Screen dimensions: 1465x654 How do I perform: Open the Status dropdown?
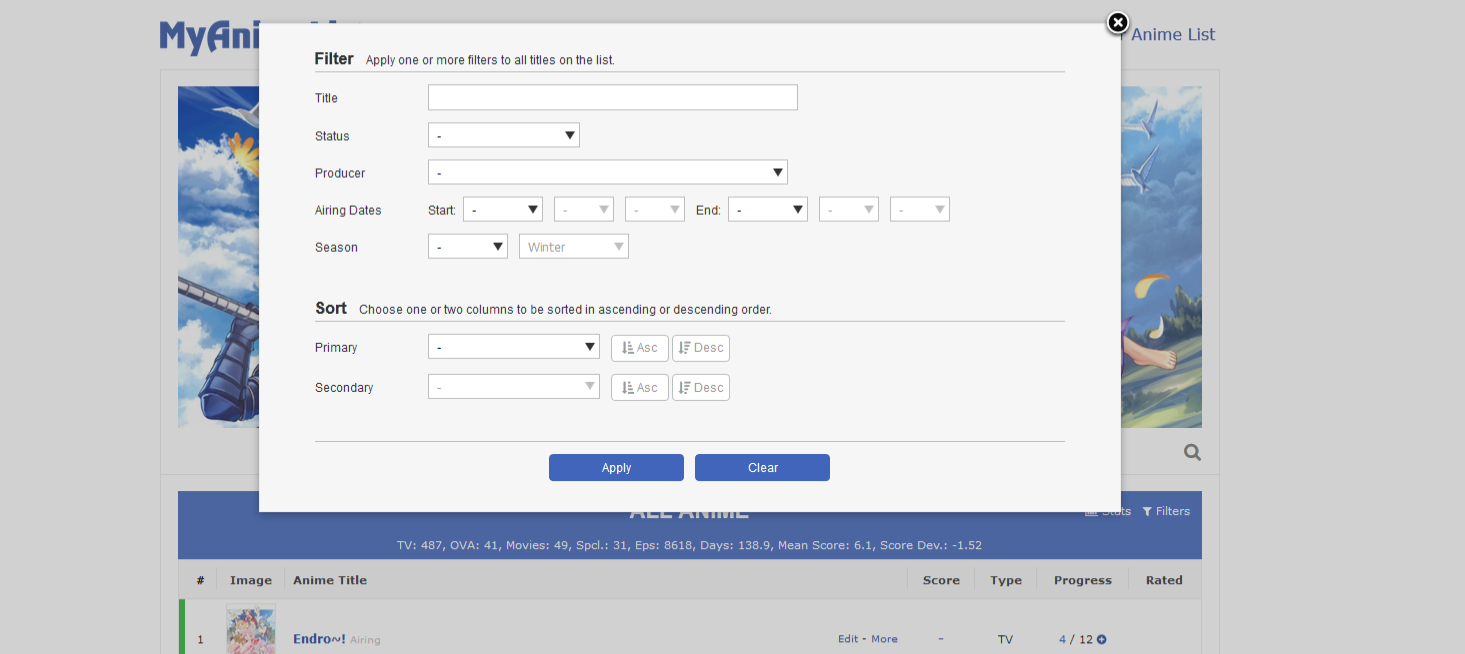pyautogui.click(x=503, y=135)
